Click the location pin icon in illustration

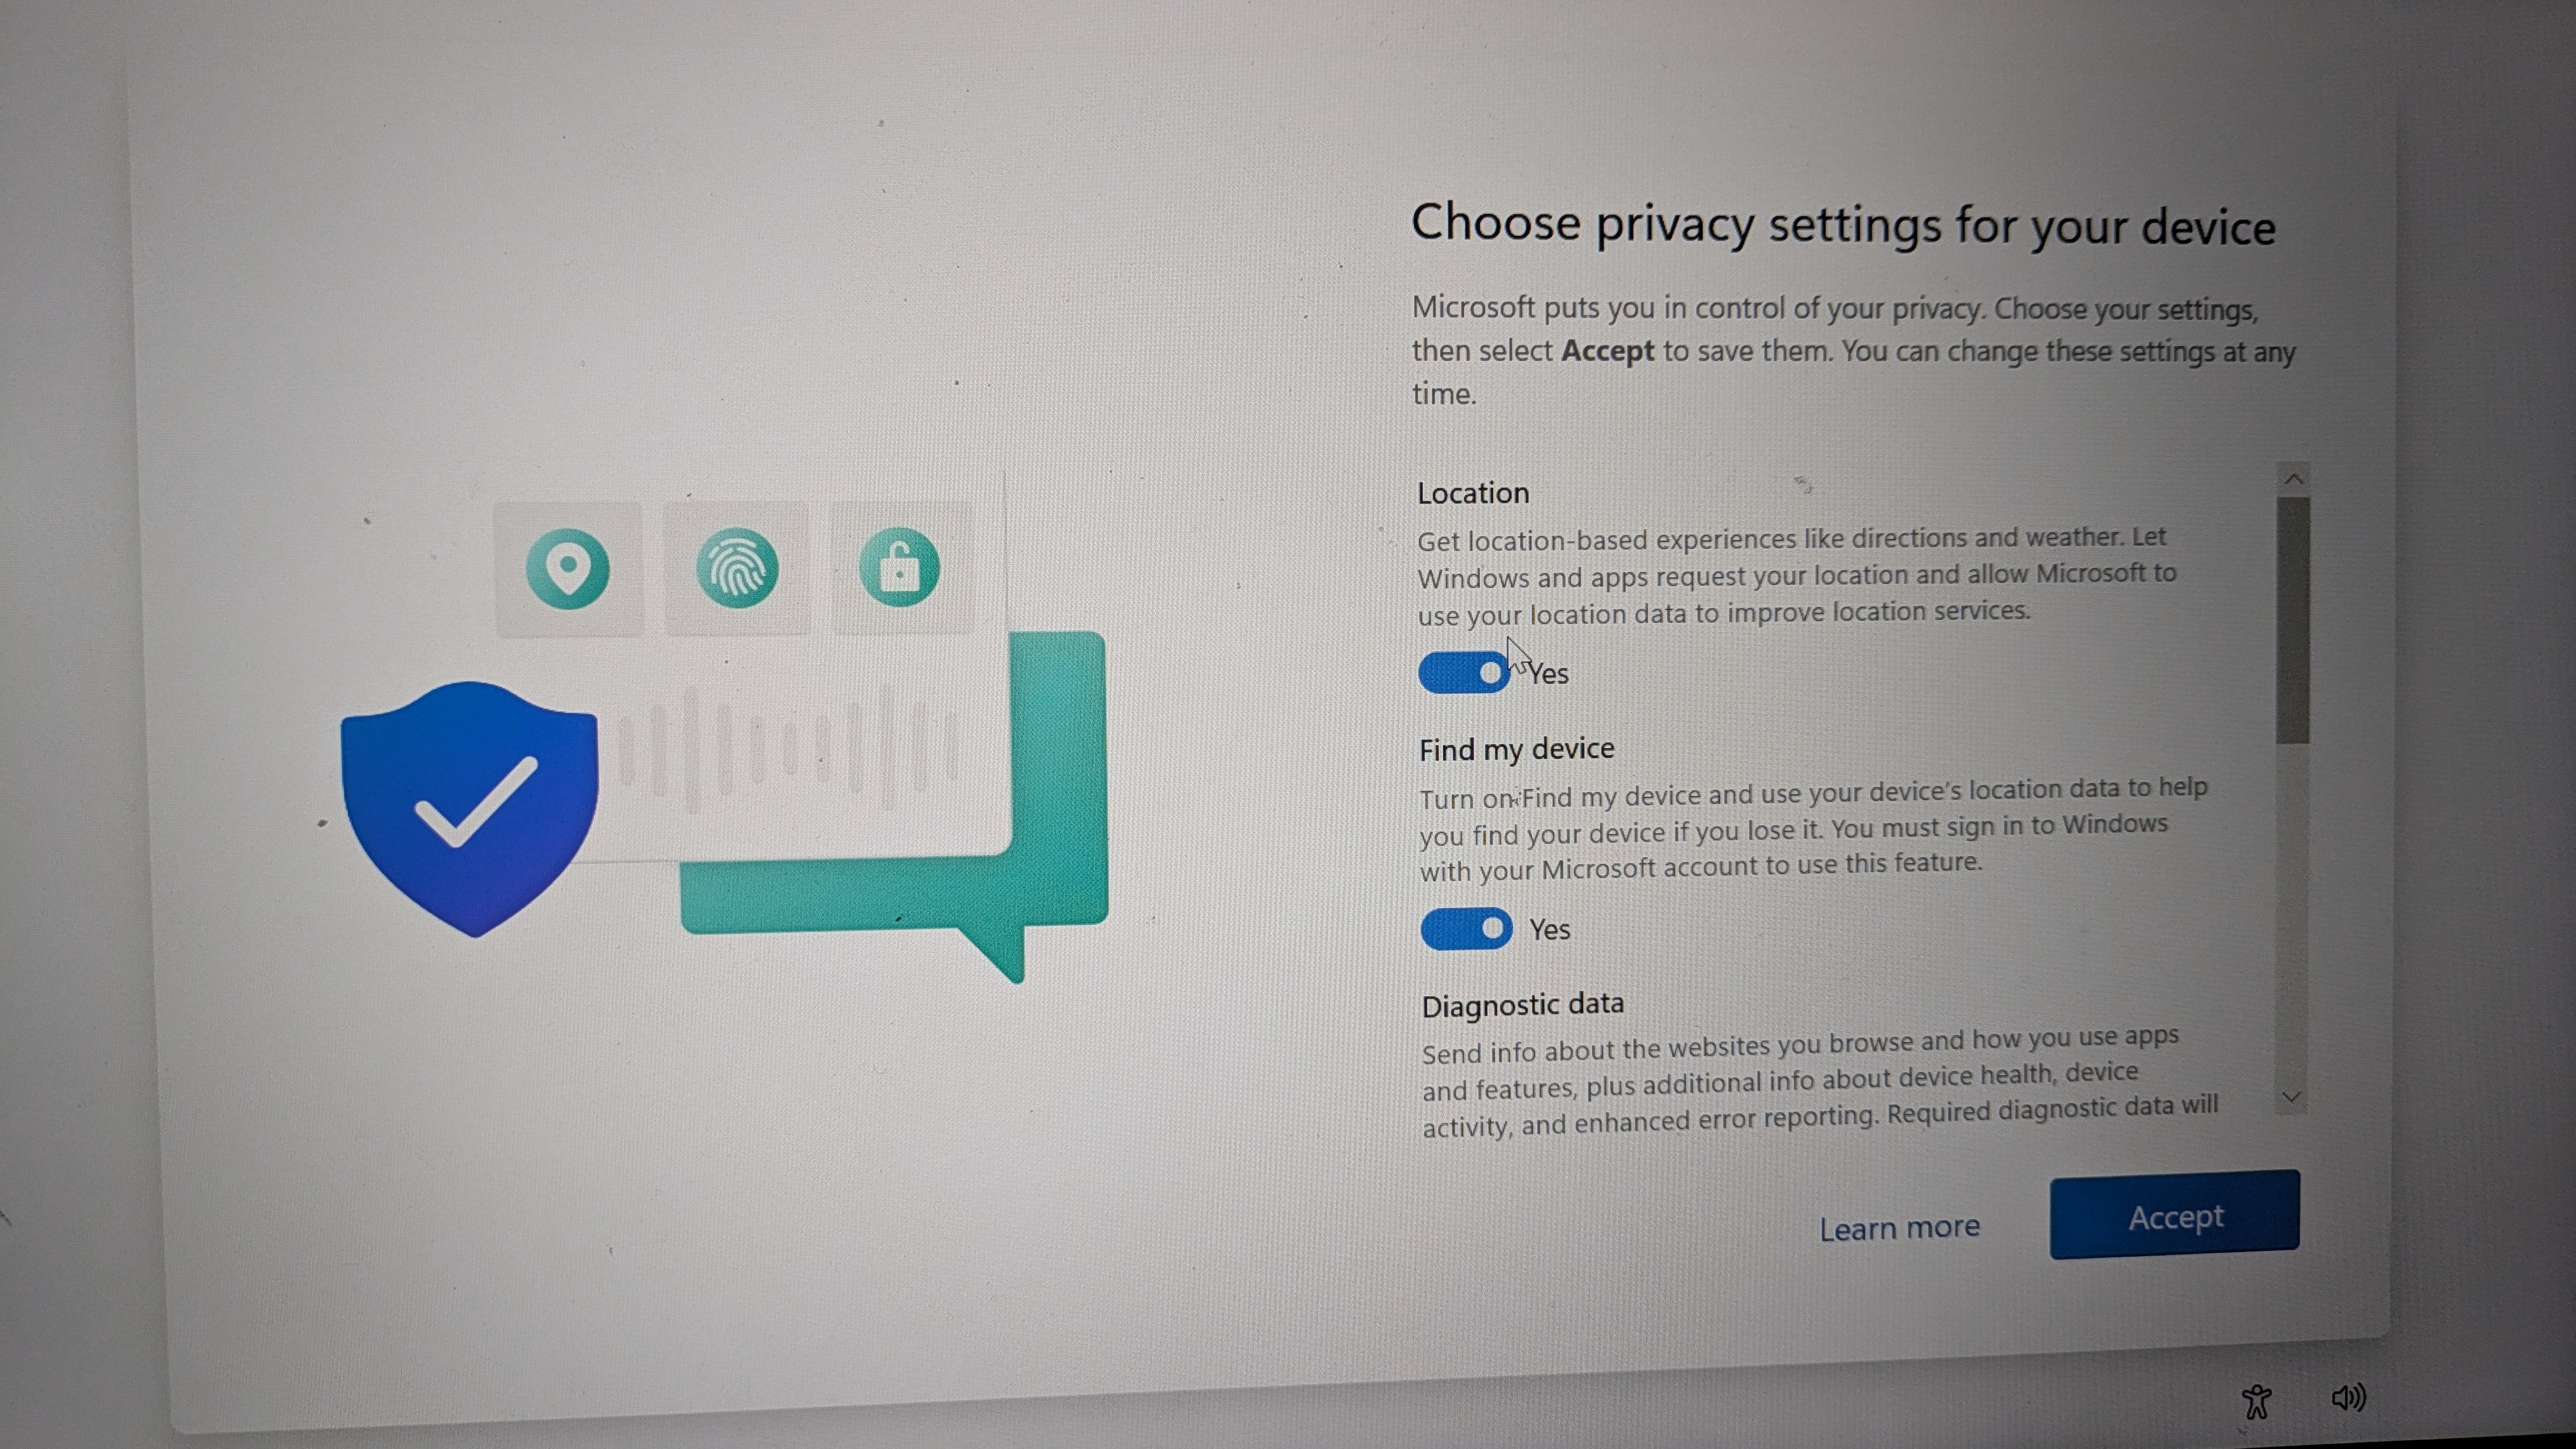tap(568, 569)
